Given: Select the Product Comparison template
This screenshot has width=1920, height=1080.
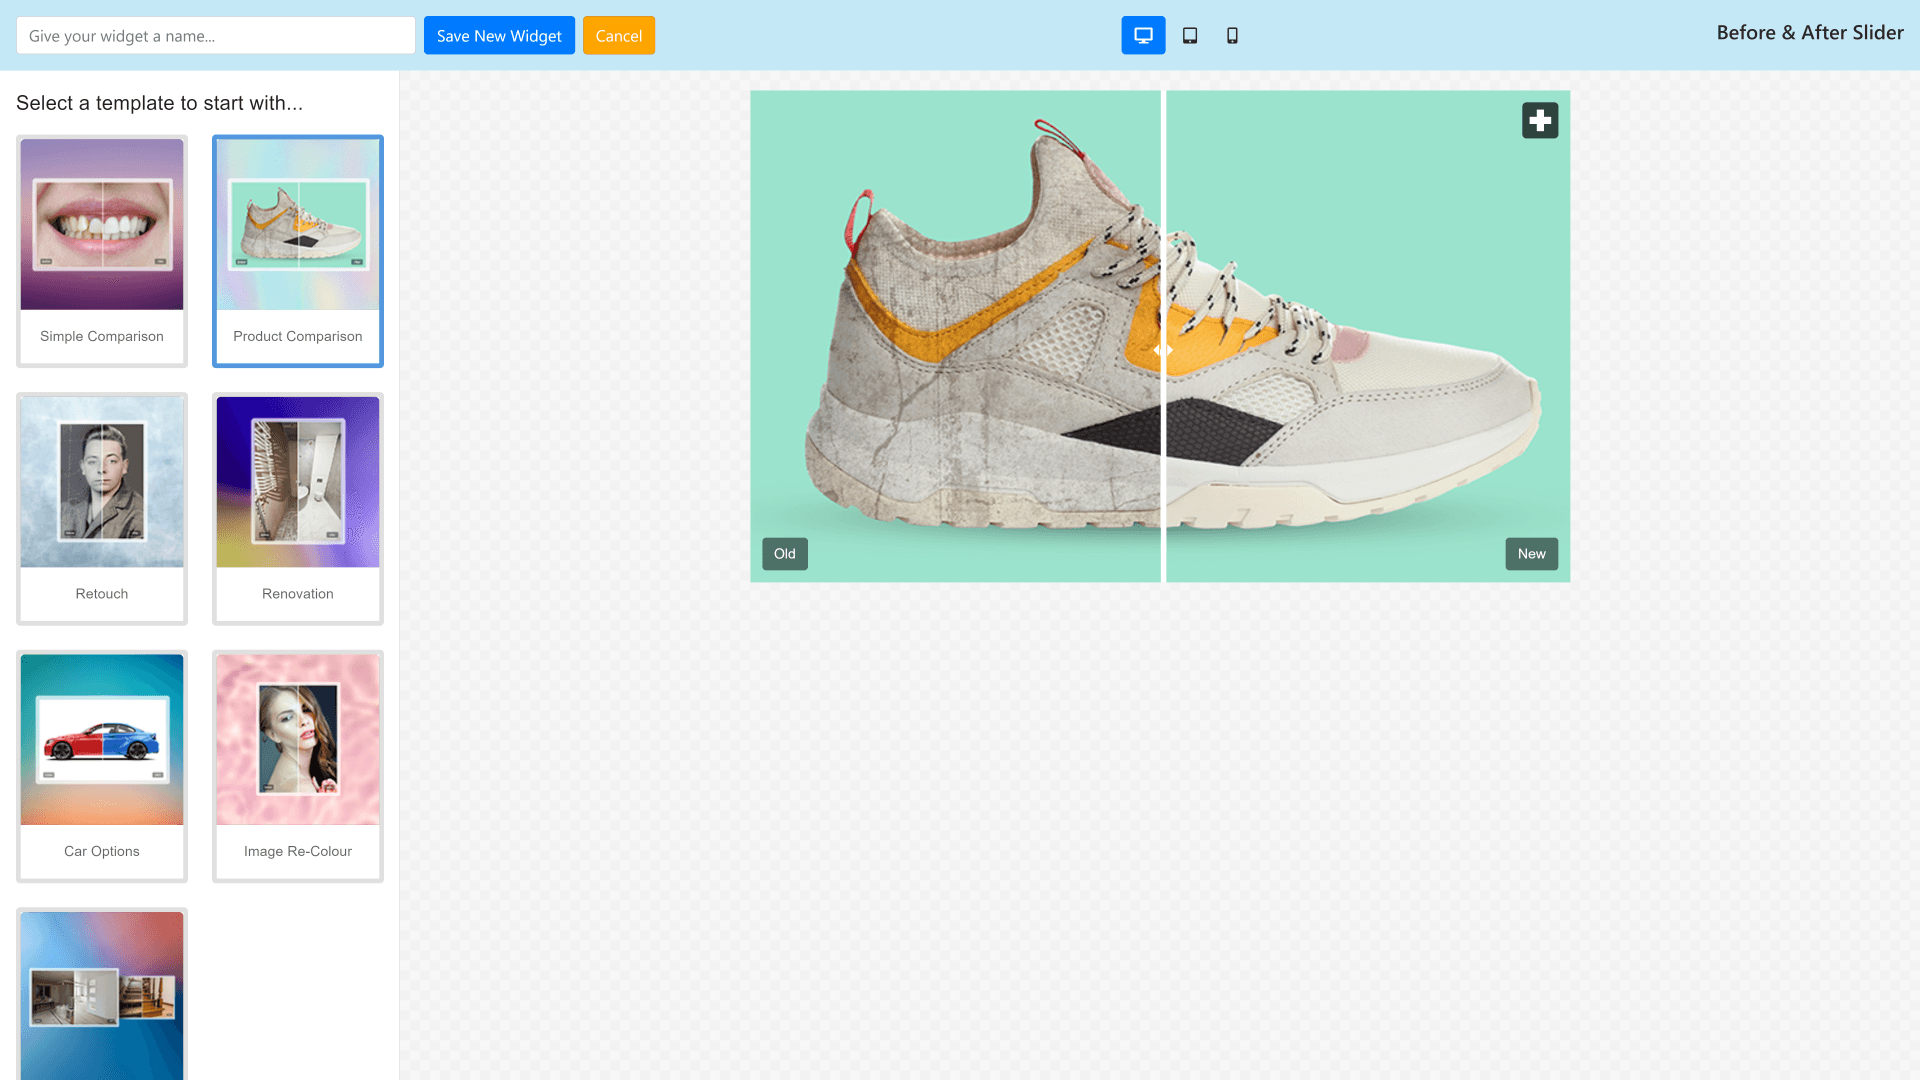Looking at the screenshot, I should pos(298,250).
